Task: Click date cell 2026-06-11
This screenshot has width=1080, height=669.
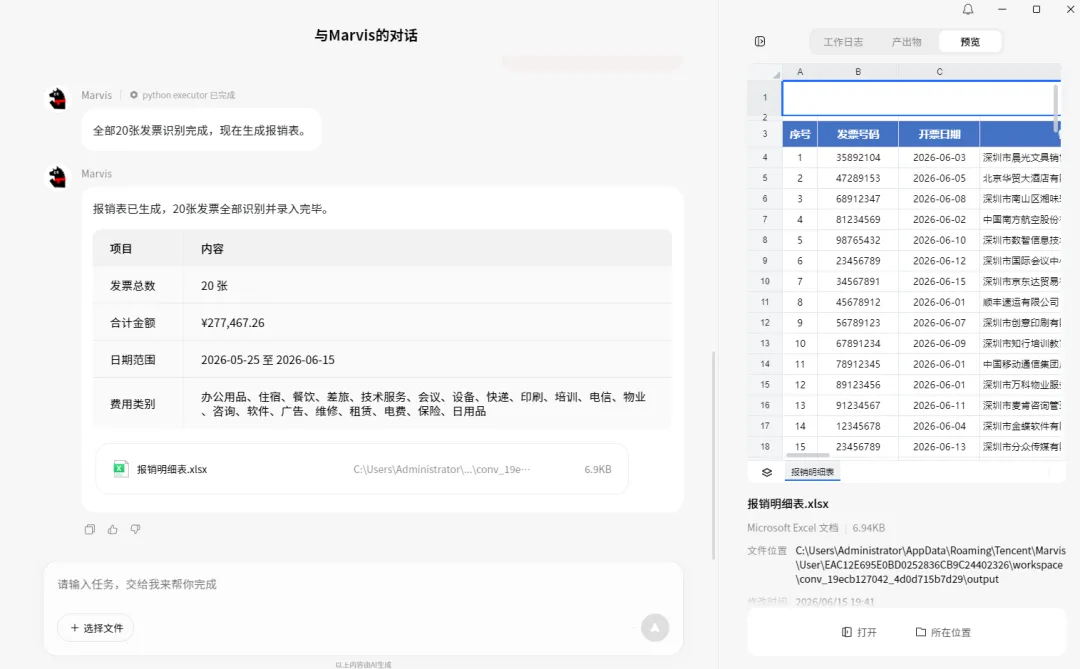Action: click(939, 406)
